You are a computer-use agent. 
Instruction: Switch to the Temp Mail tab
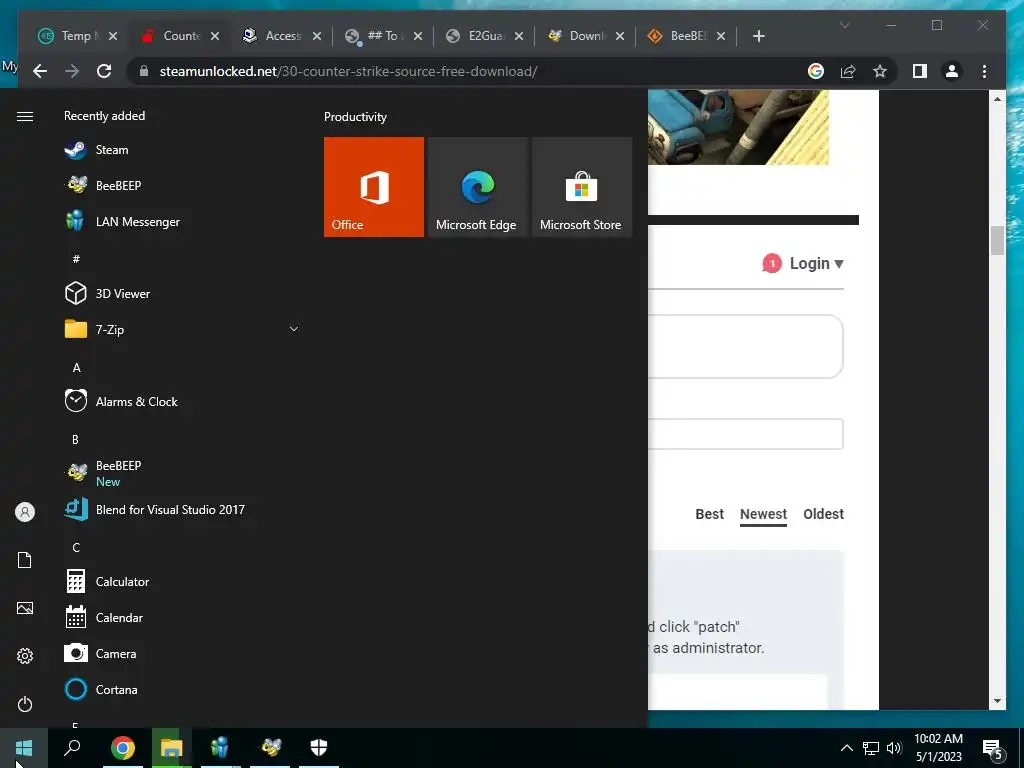tap(76, 36)
